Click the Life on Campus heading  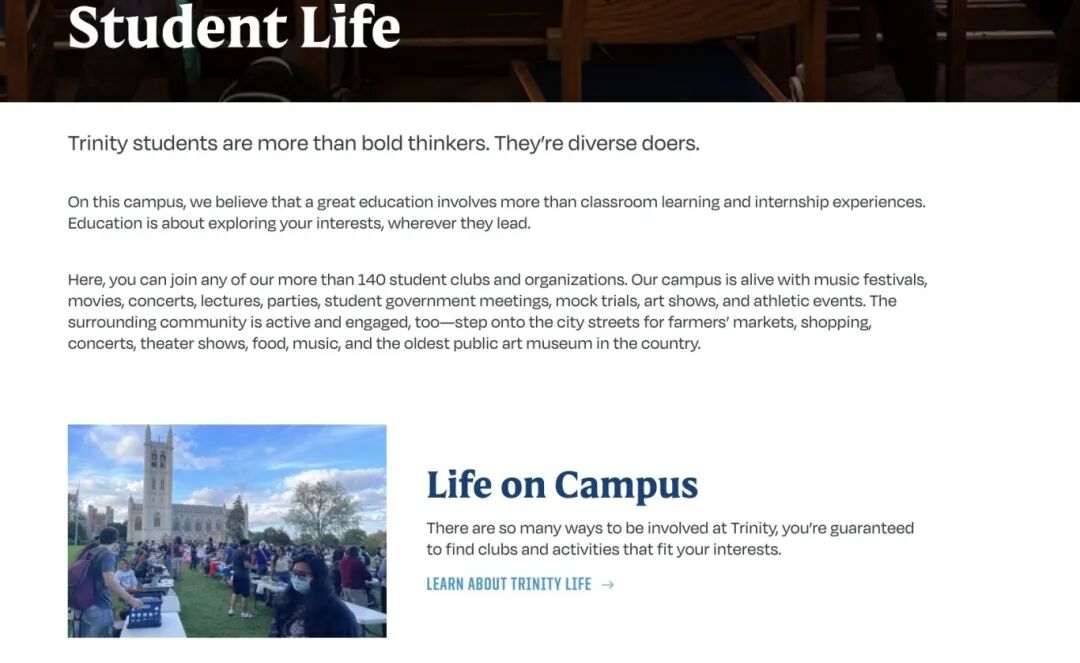point(562,485)
